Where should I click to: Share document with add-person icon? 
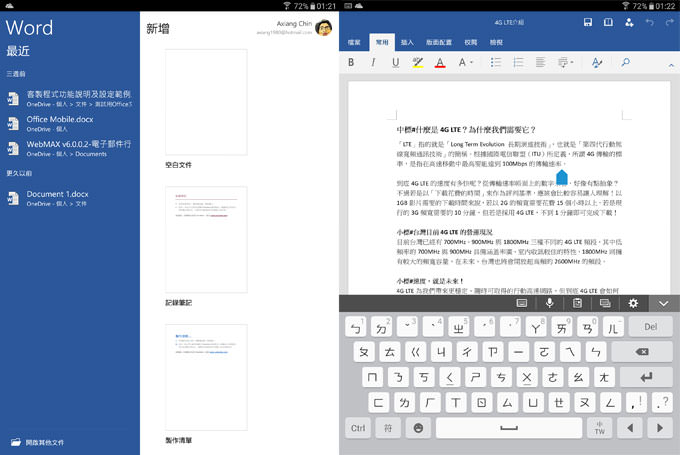[x=629, y=22]
